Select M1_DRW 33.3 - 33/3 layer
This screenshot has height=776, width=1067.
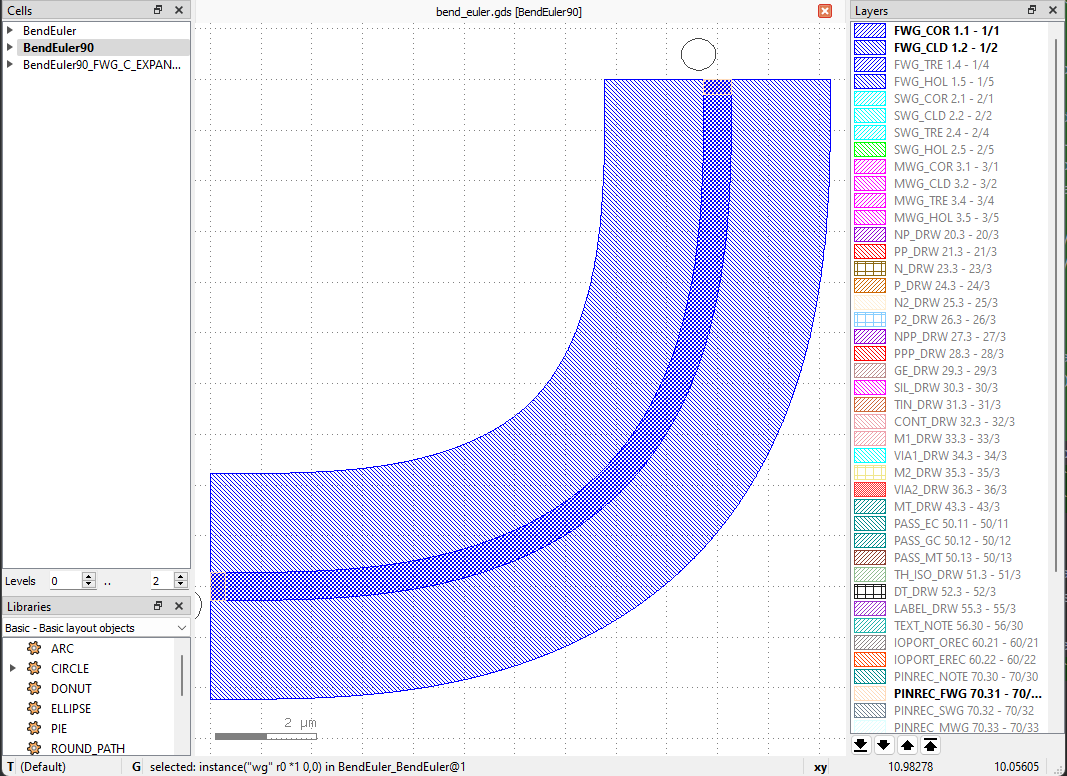[x=947, y=438]
